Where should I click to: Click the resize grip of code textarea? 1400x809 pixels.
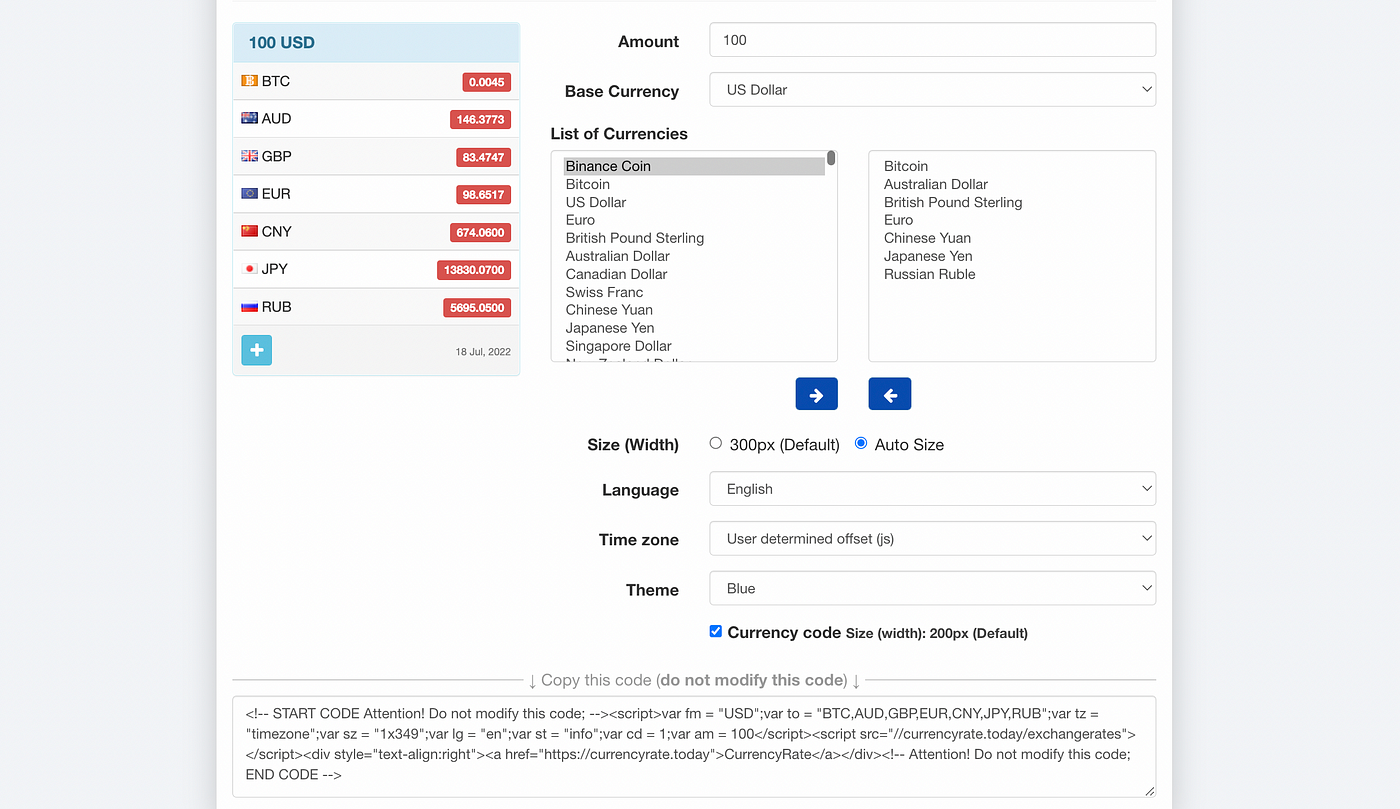click(1149, 790)
